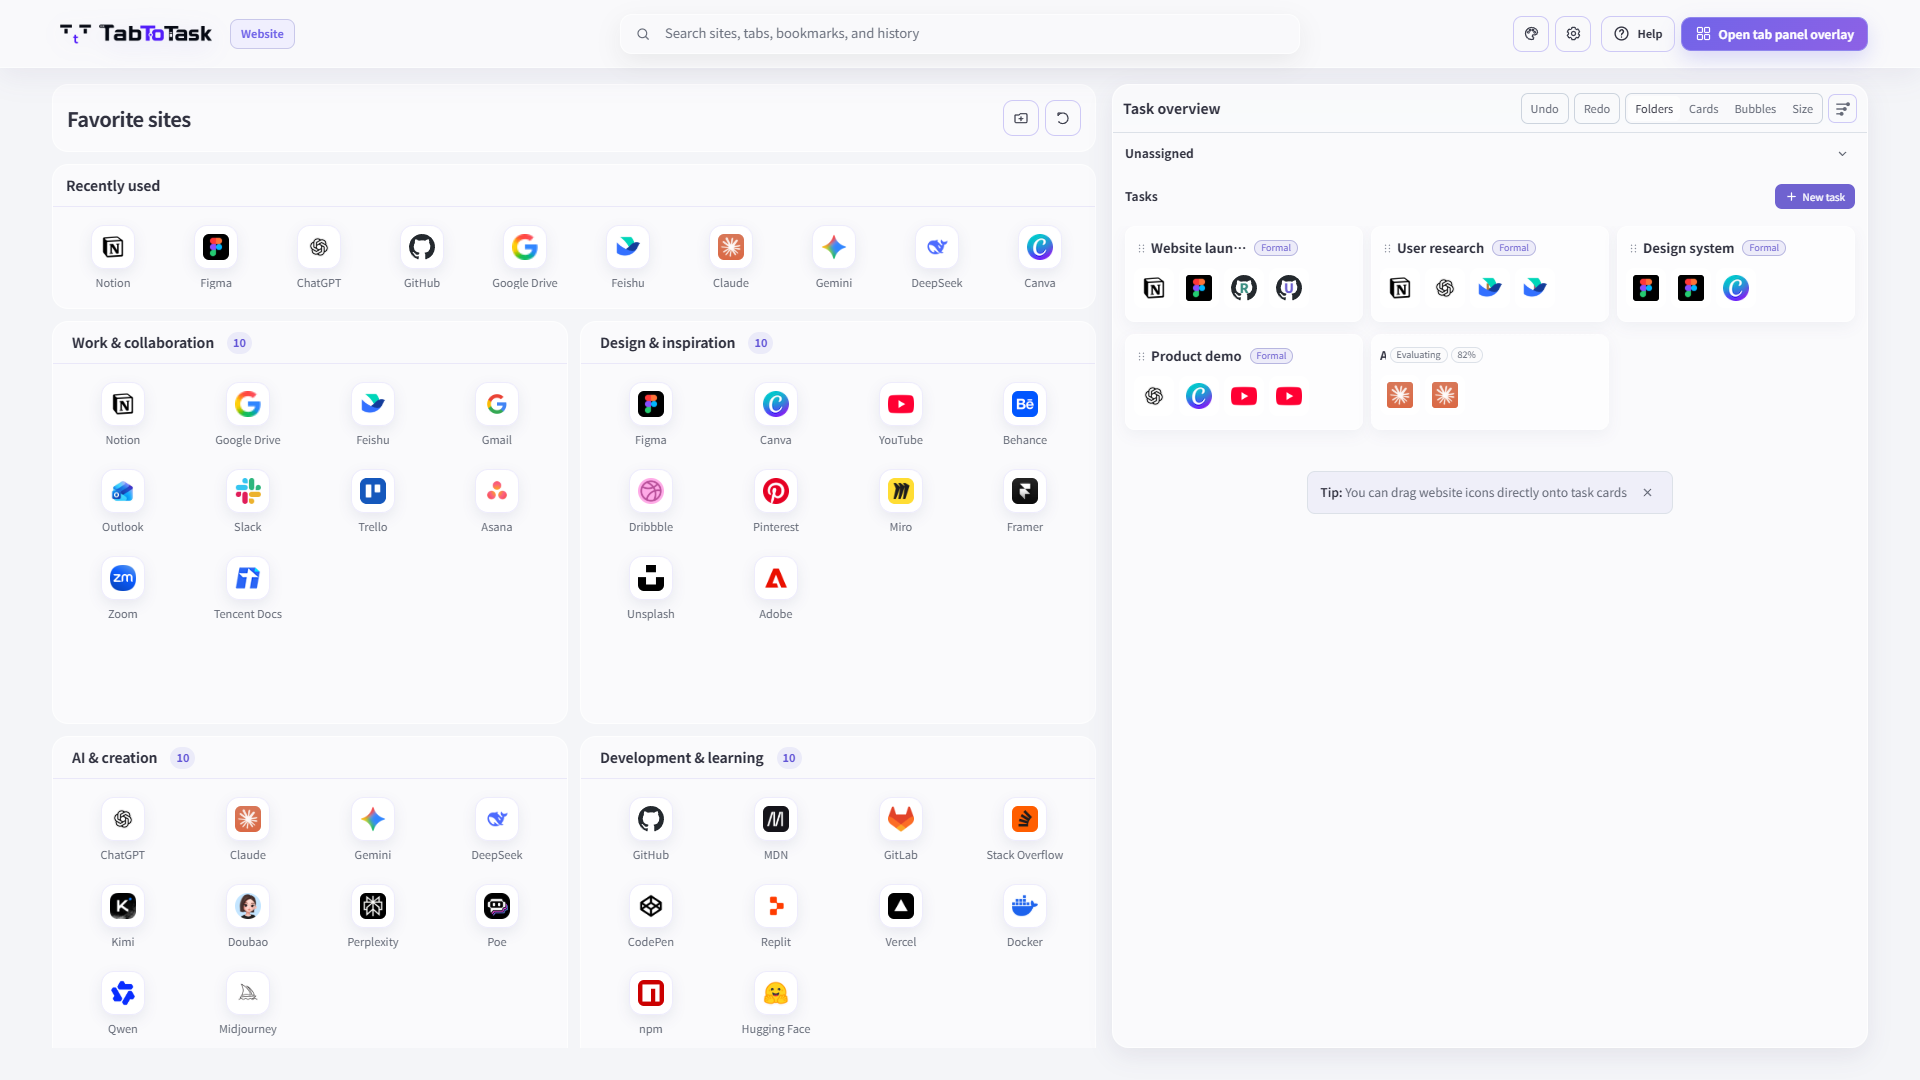Viewport: 1920px width, 1080px height.
Task: Open the Help button
Action: tap(1638, 34)
